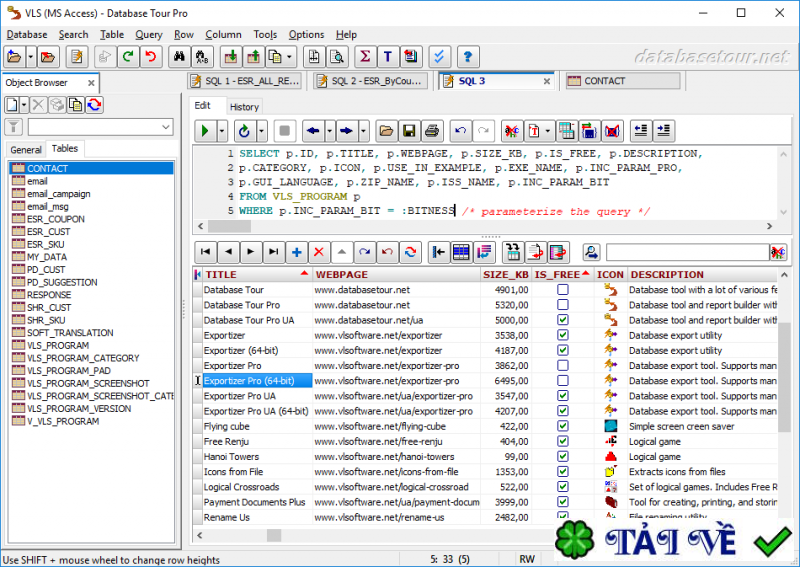Run the SQL query with the green play button
Viewport: 800px width, 567px height.
point(205,131)
